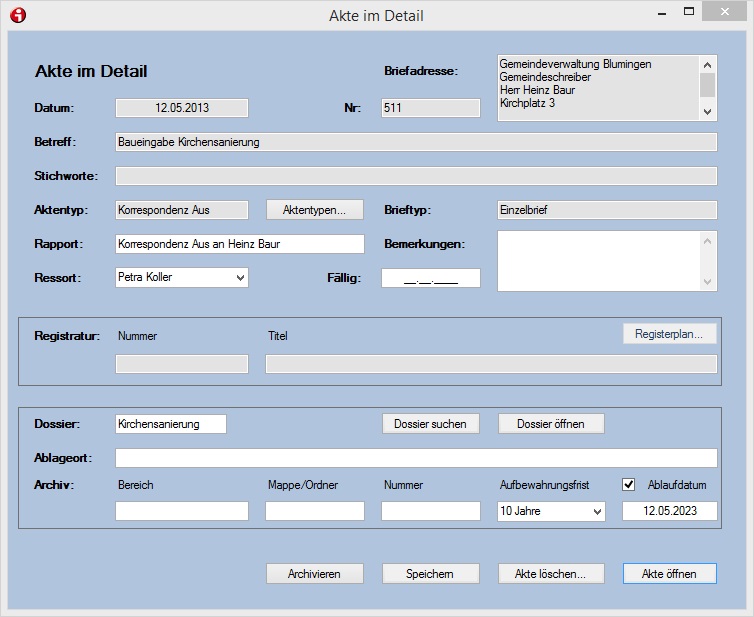Click the Archiv Bereich input field
The height and width of the screenshot is (617, 754).
(x=182, y=511)
